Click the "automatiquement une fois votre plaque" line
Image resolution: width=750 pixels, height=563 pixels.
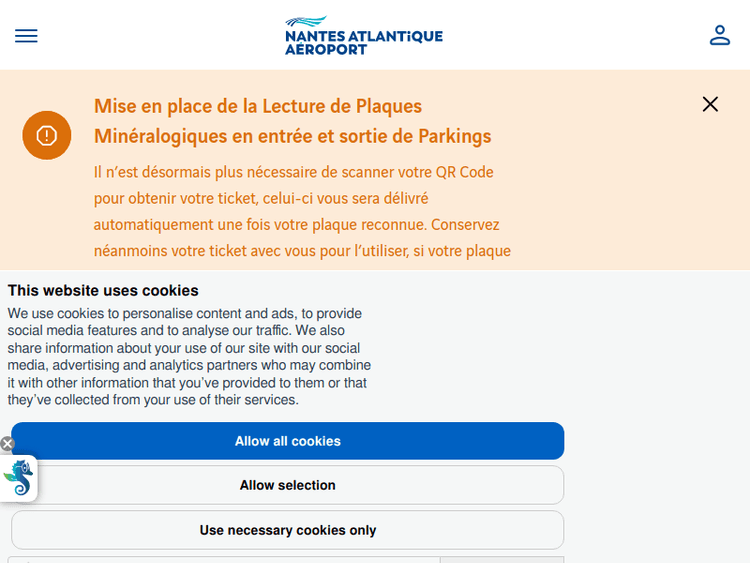click(296, 225)
